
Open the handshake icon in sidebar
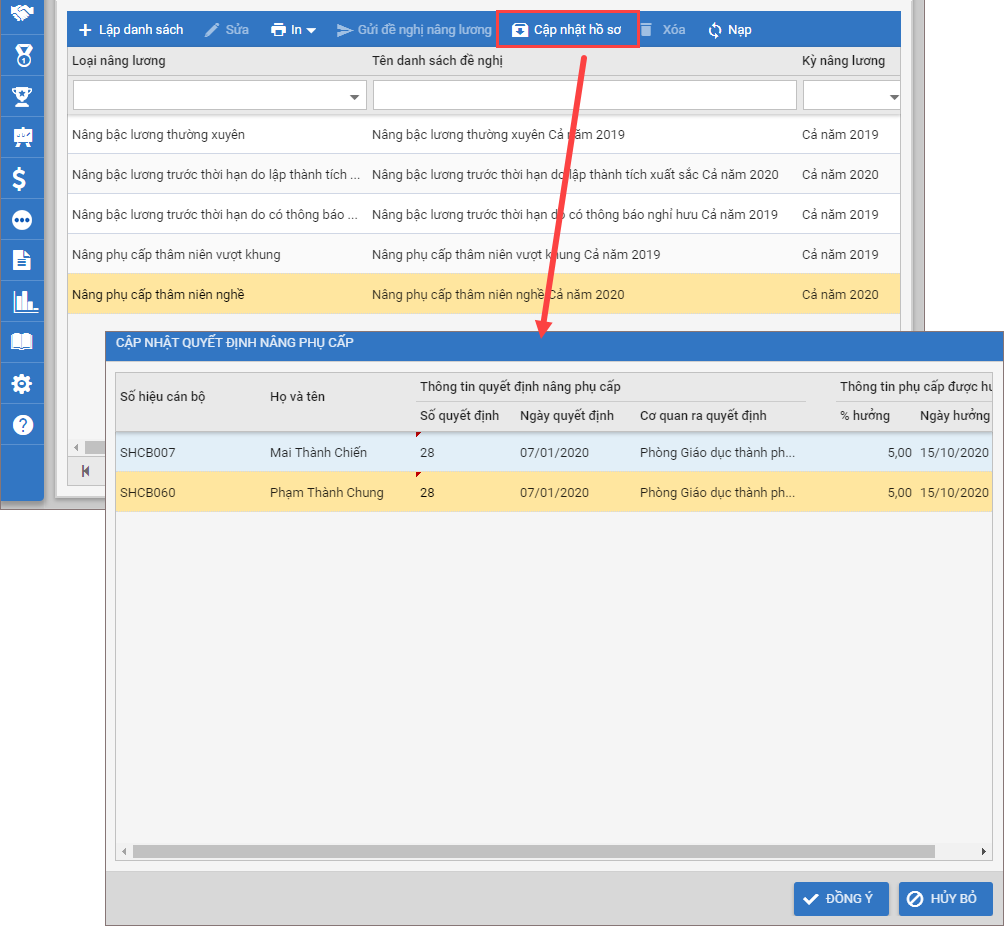coord(22,15)
